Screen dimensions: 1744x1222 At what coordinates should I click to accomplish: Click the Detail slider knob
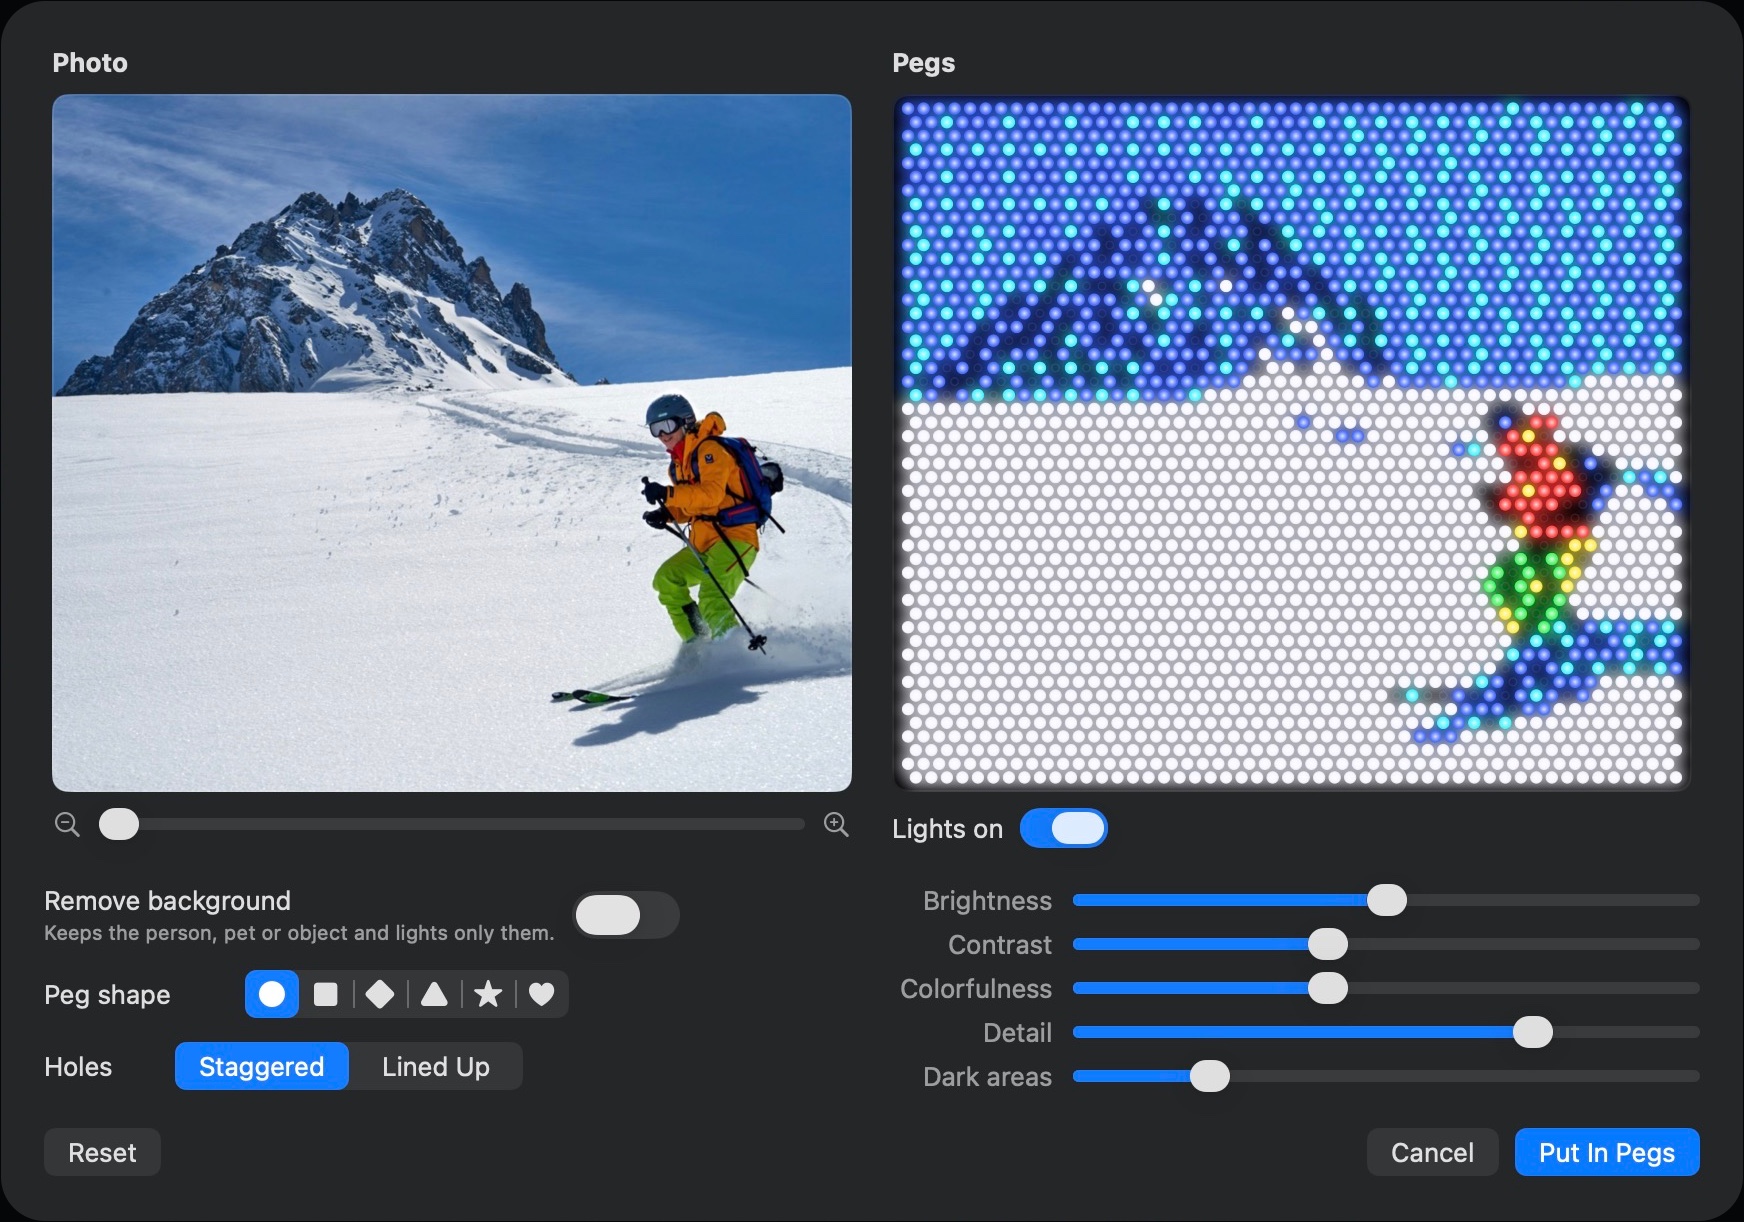(1533, 1032)
